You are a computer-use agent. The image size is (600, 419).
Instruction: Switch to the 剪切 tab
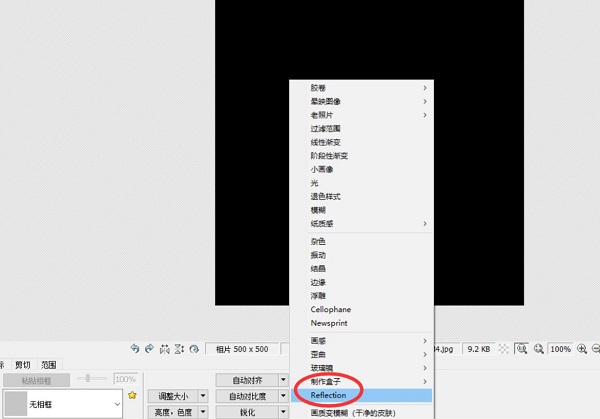click(22, 365)
